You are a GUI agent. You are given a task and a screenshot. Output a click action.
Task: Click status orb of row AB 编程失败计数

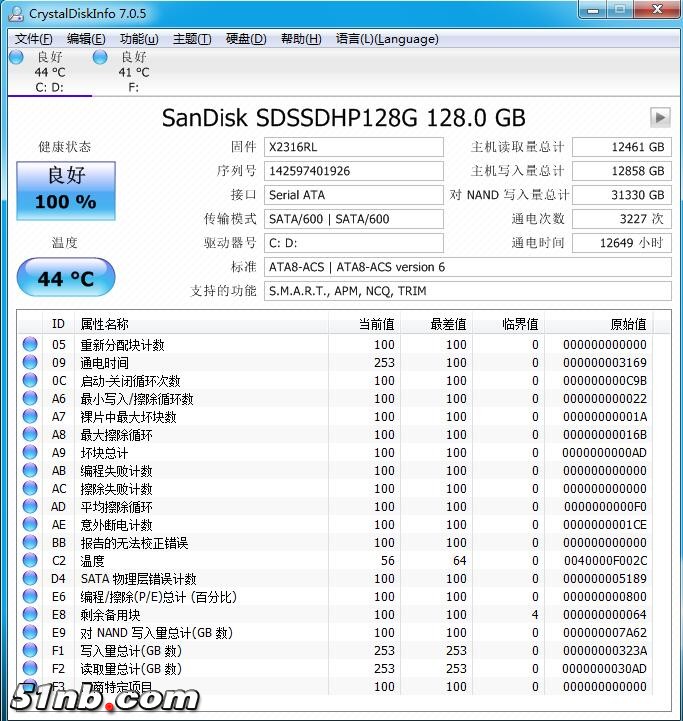coord(30,470)
